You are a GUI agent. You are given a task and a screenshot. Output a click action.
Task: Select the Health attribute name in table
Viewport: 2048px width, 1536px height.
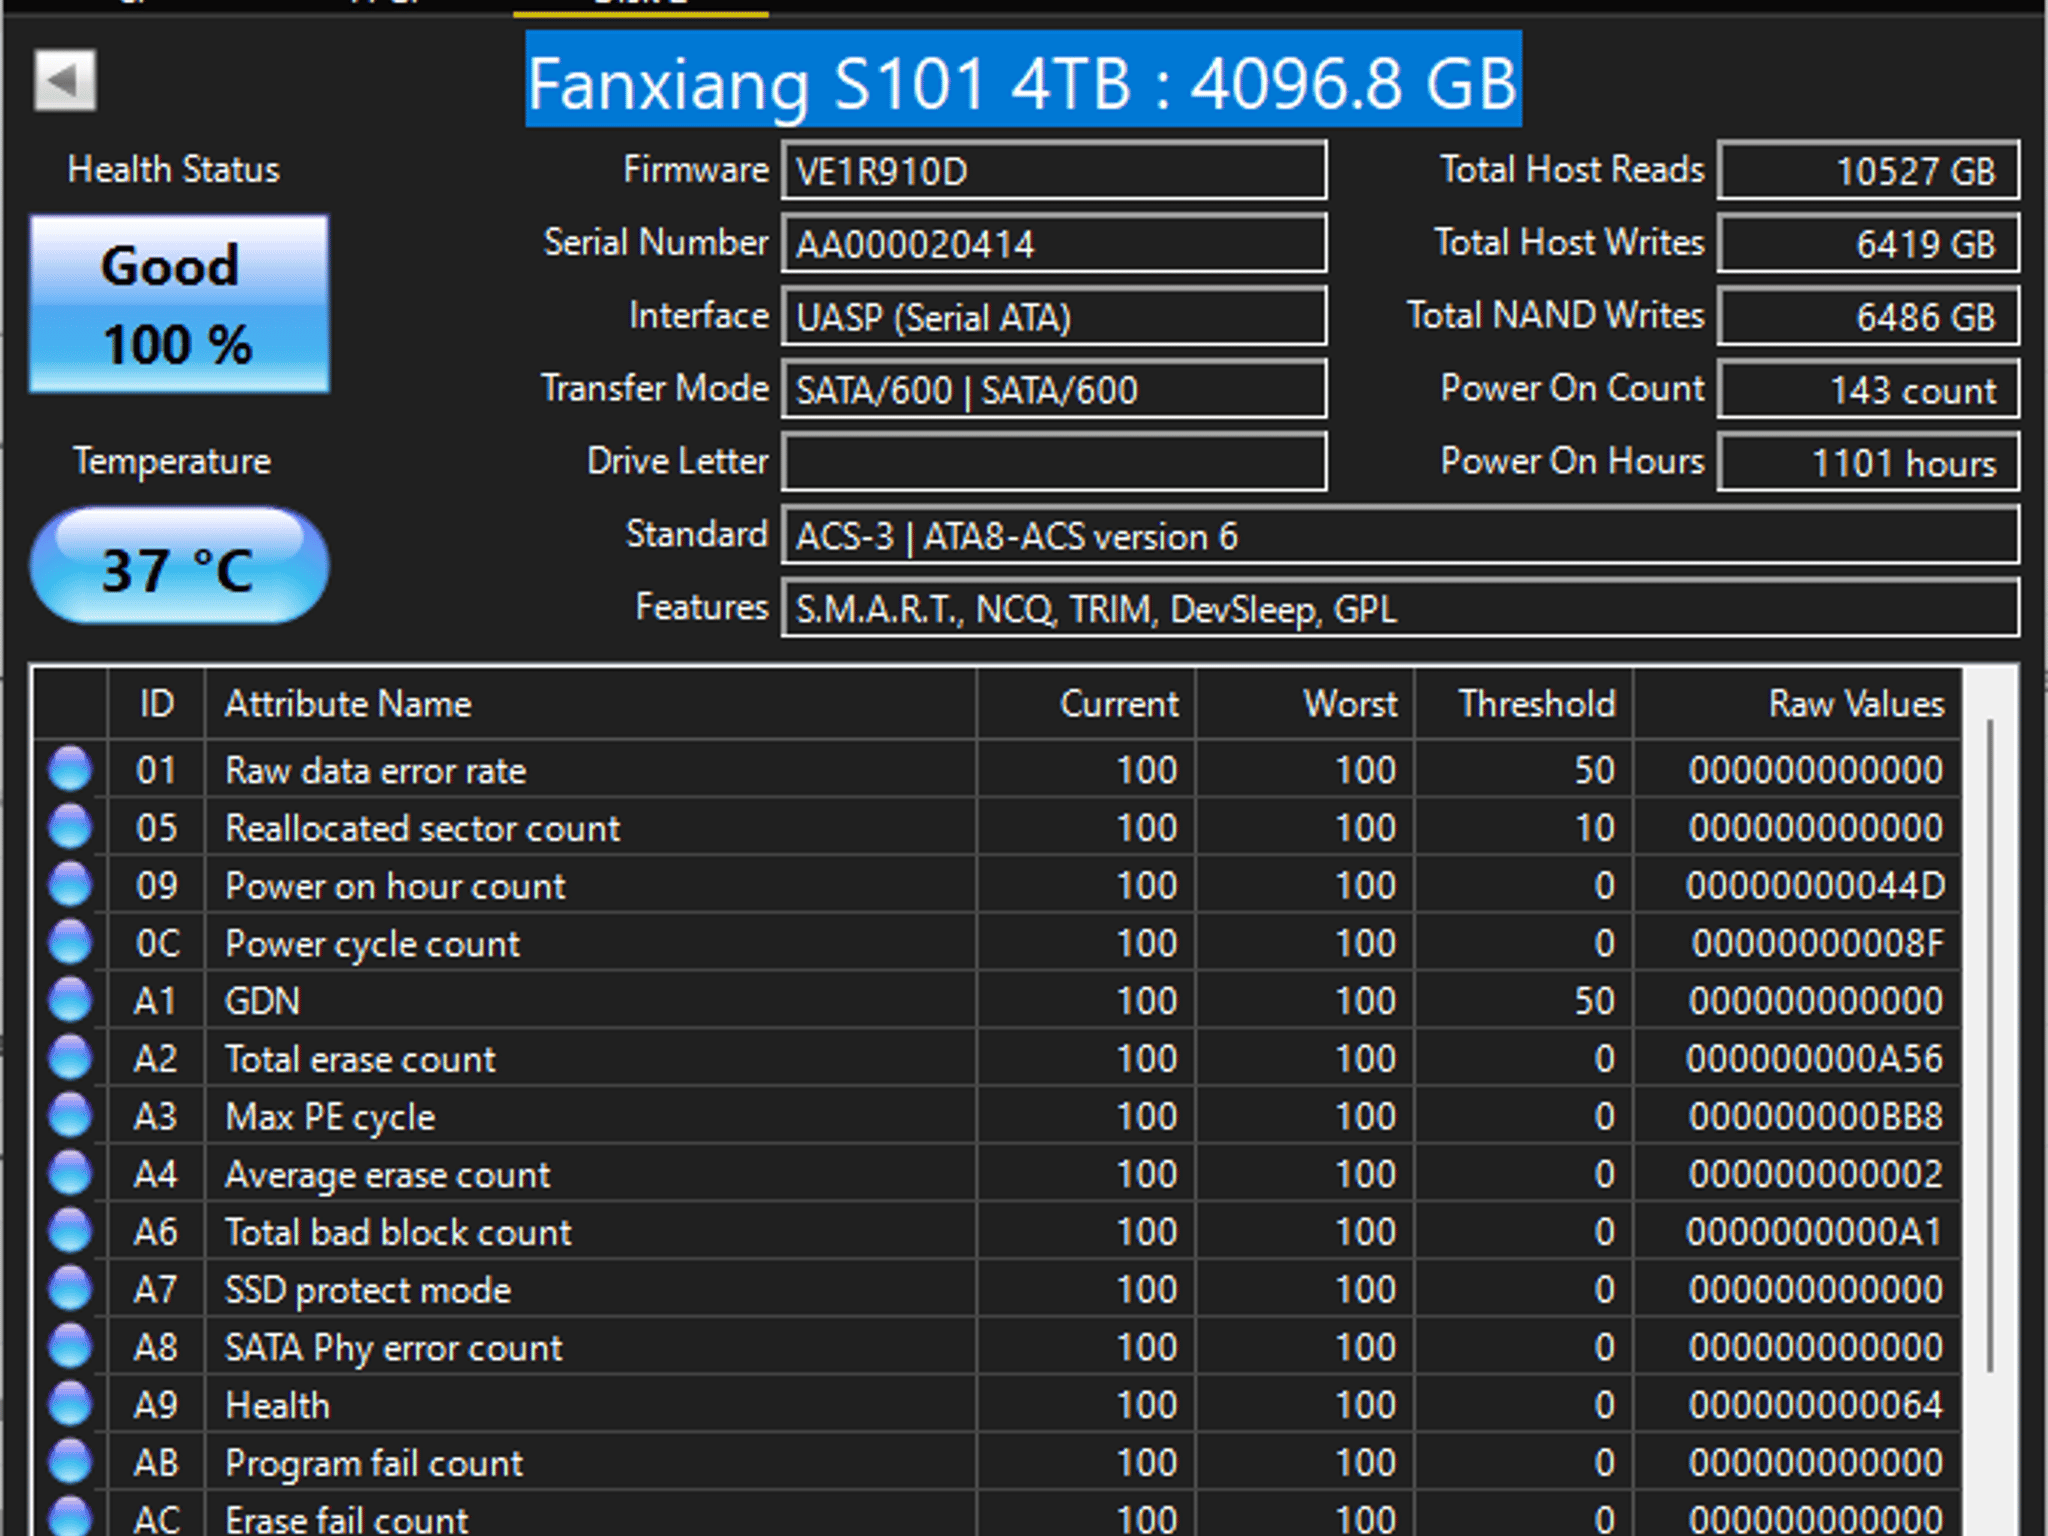[x=277, y=1406]
